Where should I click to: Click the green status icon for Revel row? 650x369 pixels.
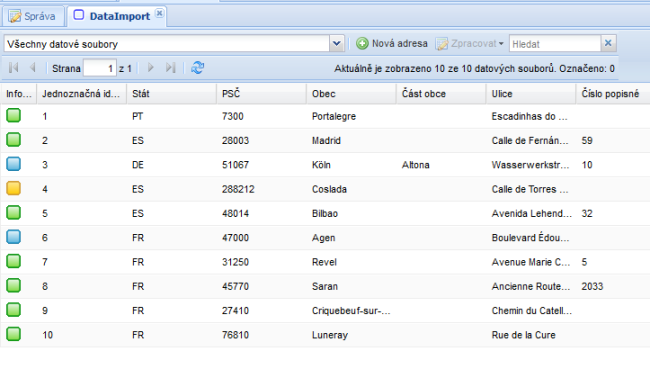[13, 261]
